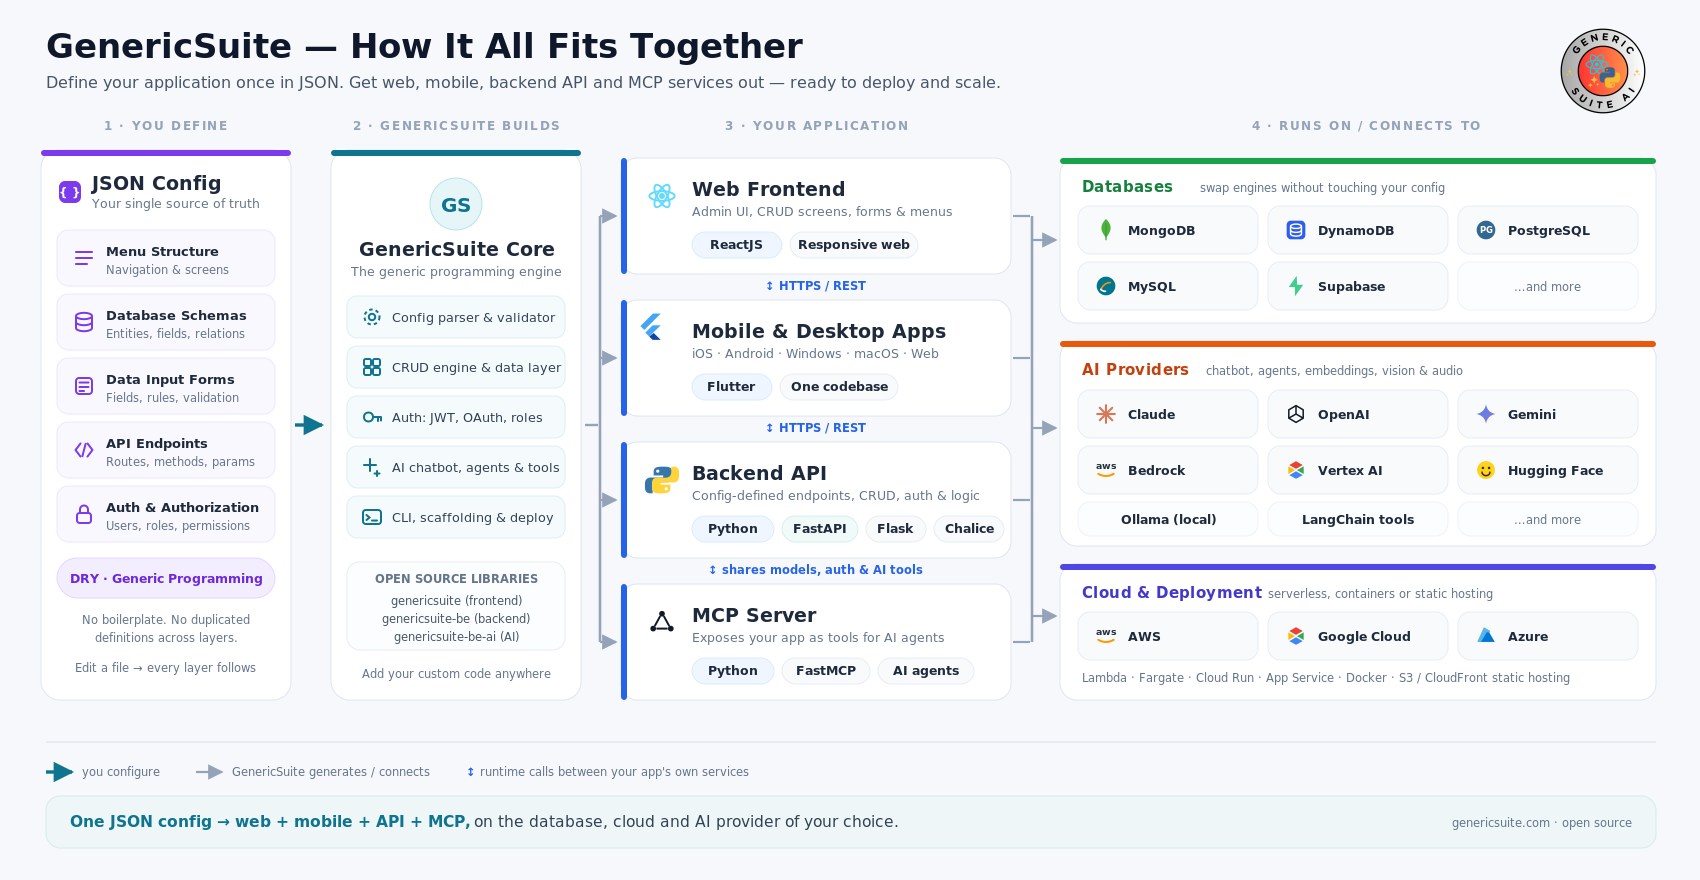The height and width of the screenshot is (880, 1700).
Task: Select the Menu Structure lines icon
Action: click(84, 258)
